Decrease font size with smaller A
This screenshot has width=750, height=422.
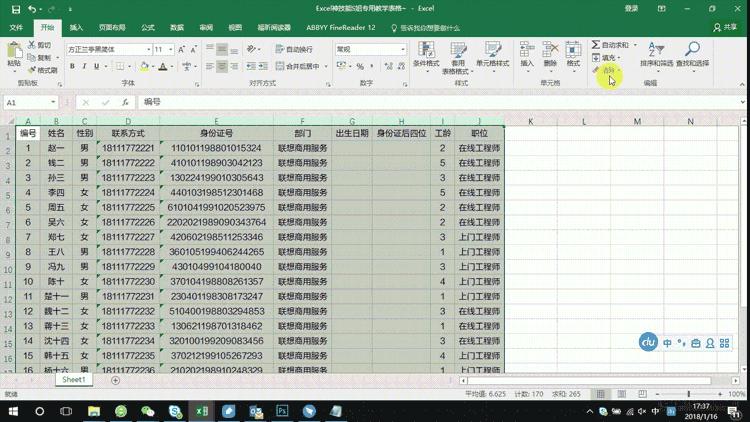point(193,49)
